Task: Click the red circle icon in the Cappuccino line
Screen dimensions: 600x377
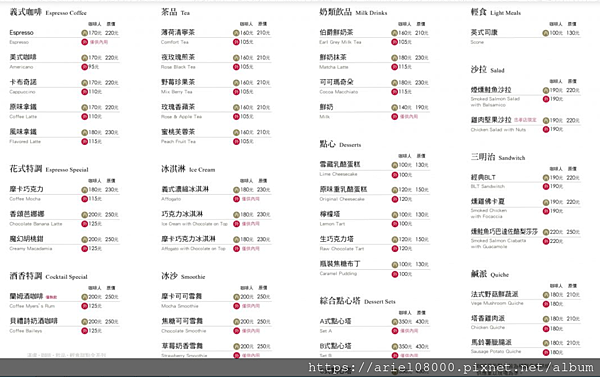Action: pos(85,92)
